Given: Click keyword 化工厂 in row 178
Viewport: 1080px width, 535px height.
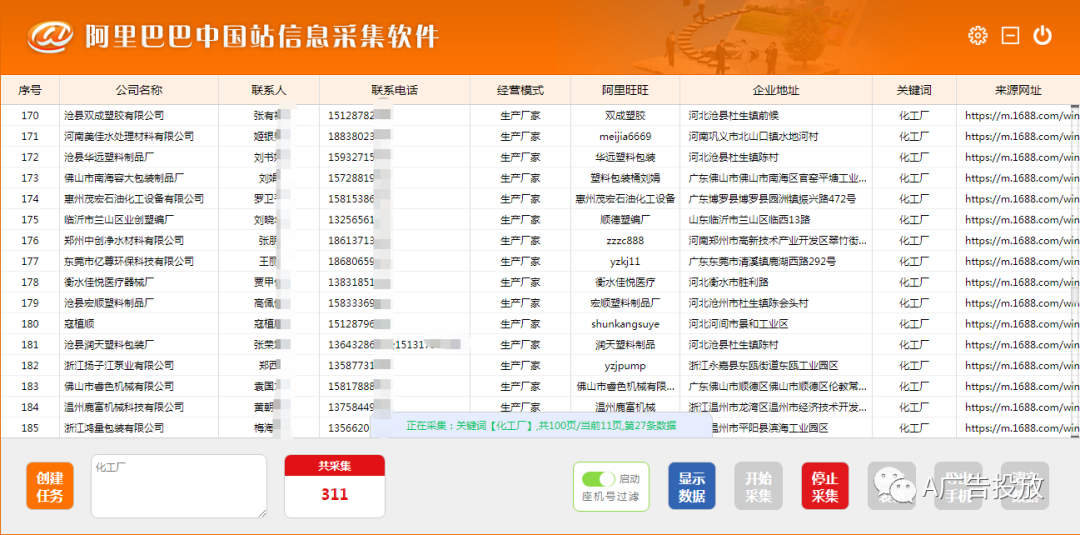Looking at the screenshot, I should click(x=914, y=282).
